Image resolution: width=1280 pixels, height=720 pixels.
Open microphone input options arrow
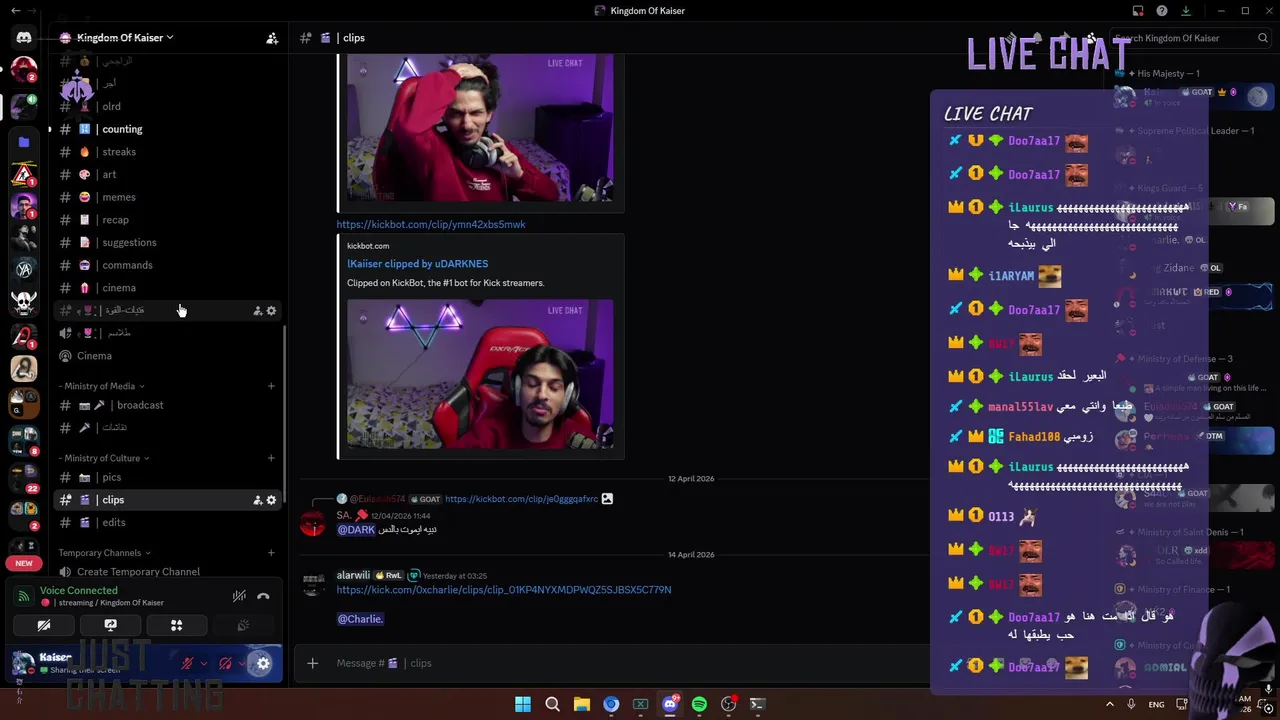204,663
